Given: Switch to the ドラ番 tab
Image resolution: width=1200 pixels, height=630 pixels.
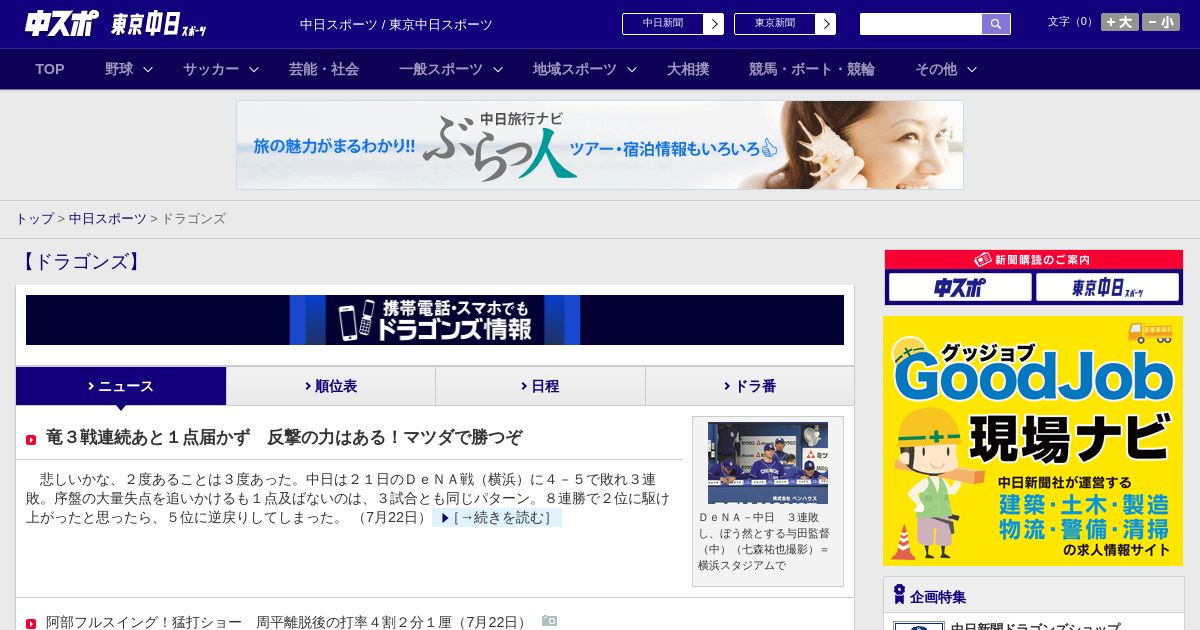Looking at the screenshot, I should pos(750,386).
